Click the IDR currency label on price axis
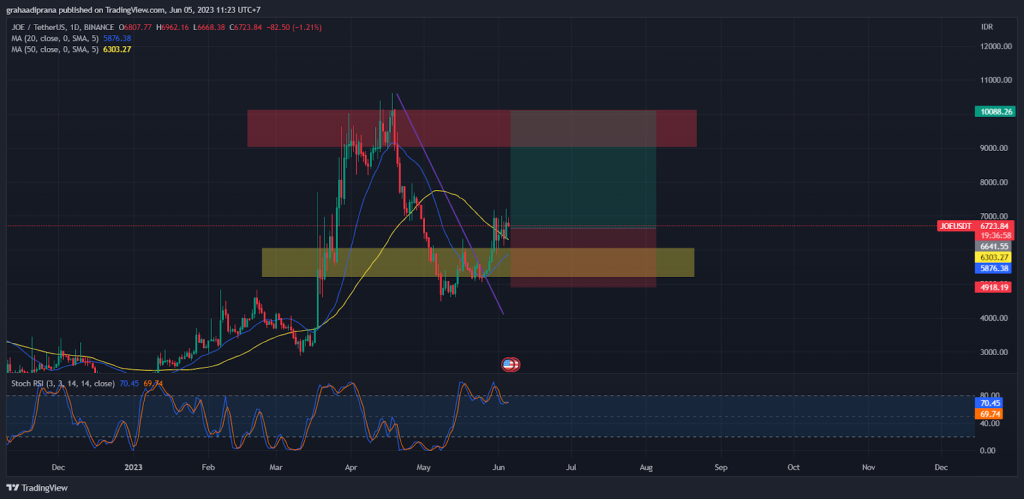Screen dimensions: 1024x499 [x=987, y=27]
